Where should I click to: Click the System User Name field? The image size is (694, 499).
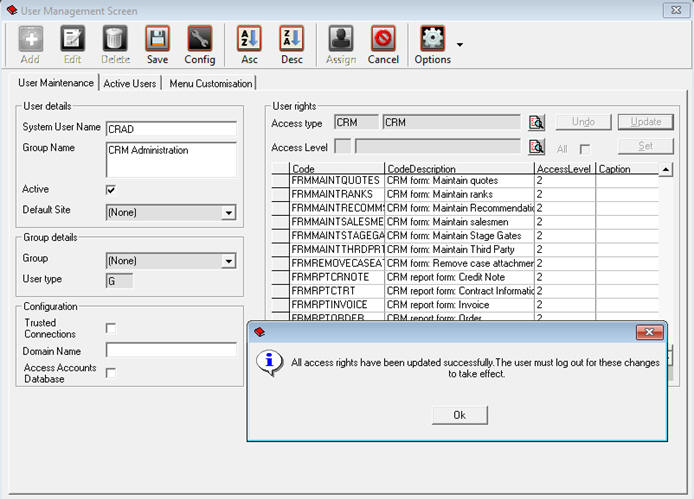171,129
